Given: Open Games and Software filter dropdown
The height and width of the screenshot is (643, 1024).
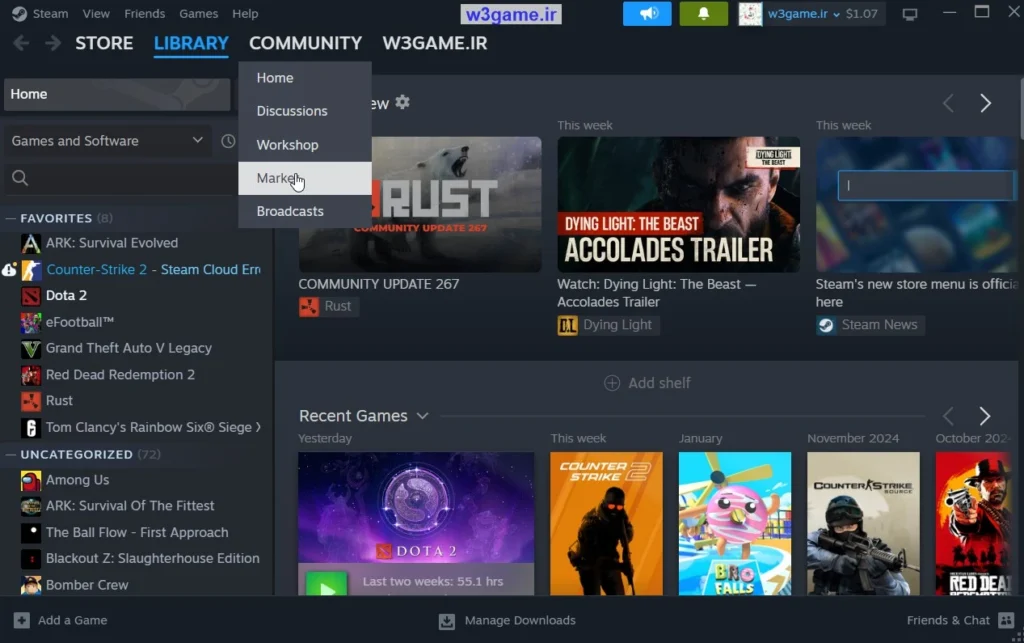Looking at the screenshot, I should pyautogui.click(x=107, y=141).
